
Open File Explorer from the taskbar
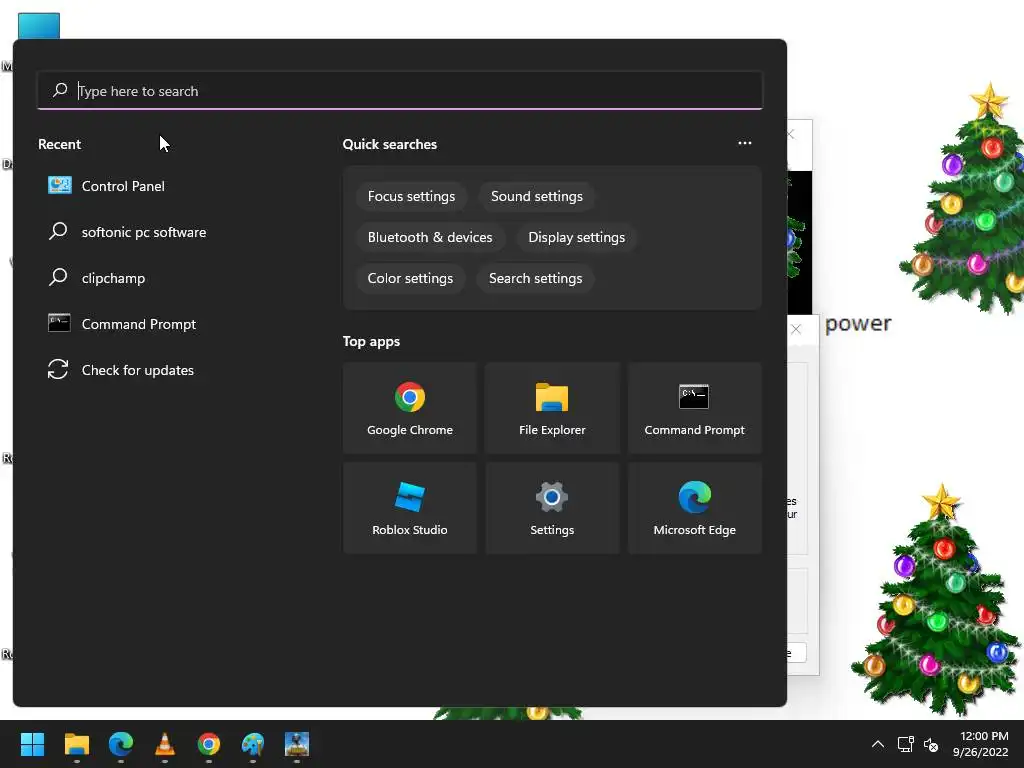(x=76, y=744)
